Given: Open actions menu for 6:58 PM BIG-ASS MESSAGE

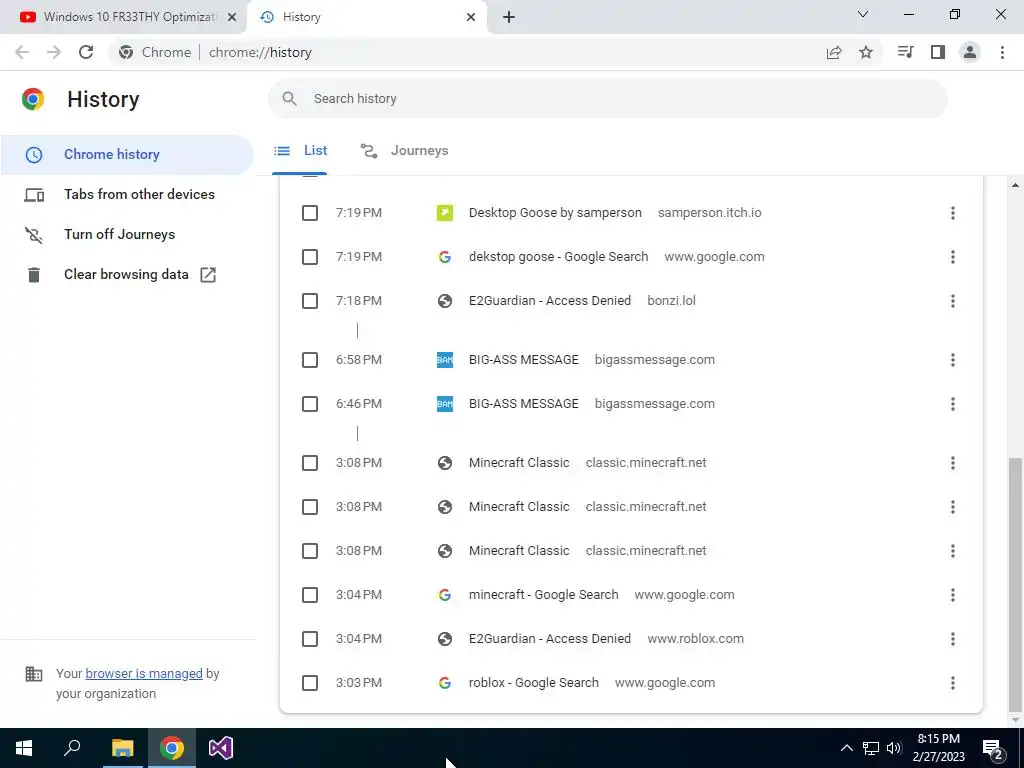Looking at the screenshot, I should [x=953, y=360].
